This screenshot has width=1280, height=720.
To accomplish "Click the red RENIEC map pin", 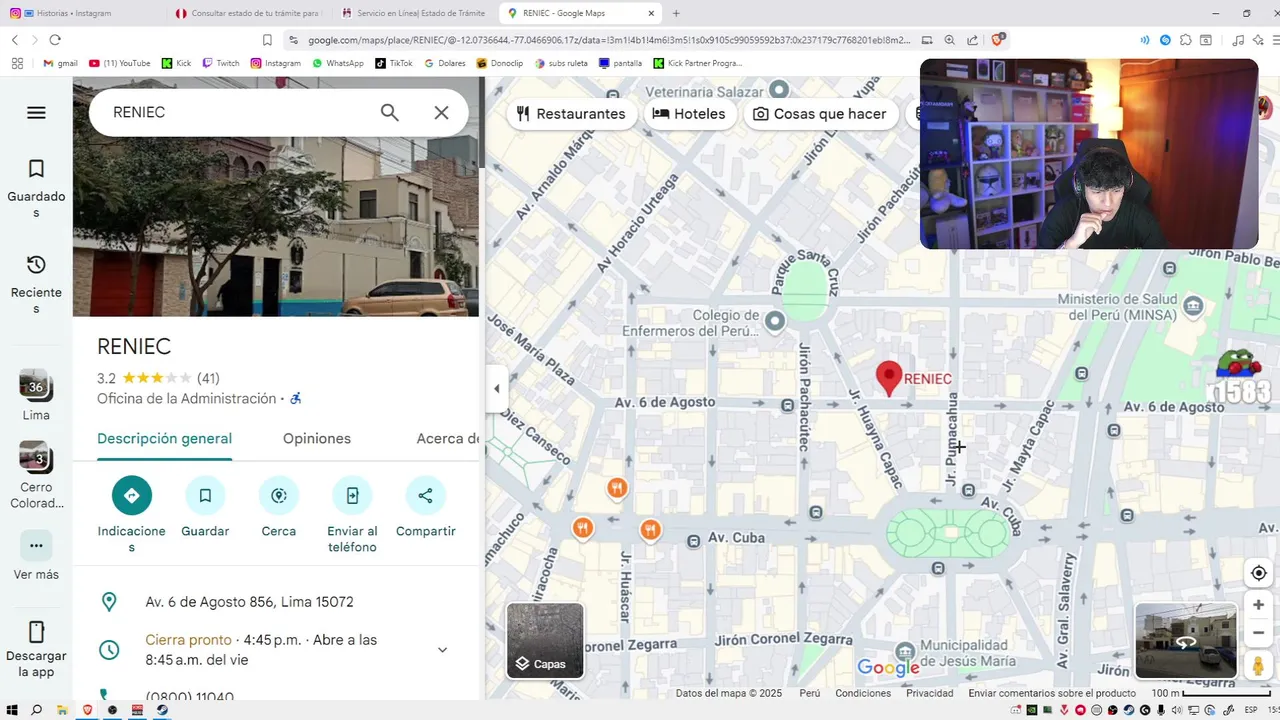I will pyautogui.click(x=888, y=378).
